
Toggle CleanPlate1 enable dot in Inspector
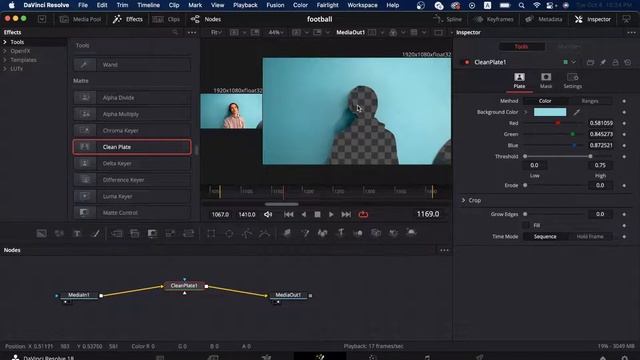click(x=467, y=62)
